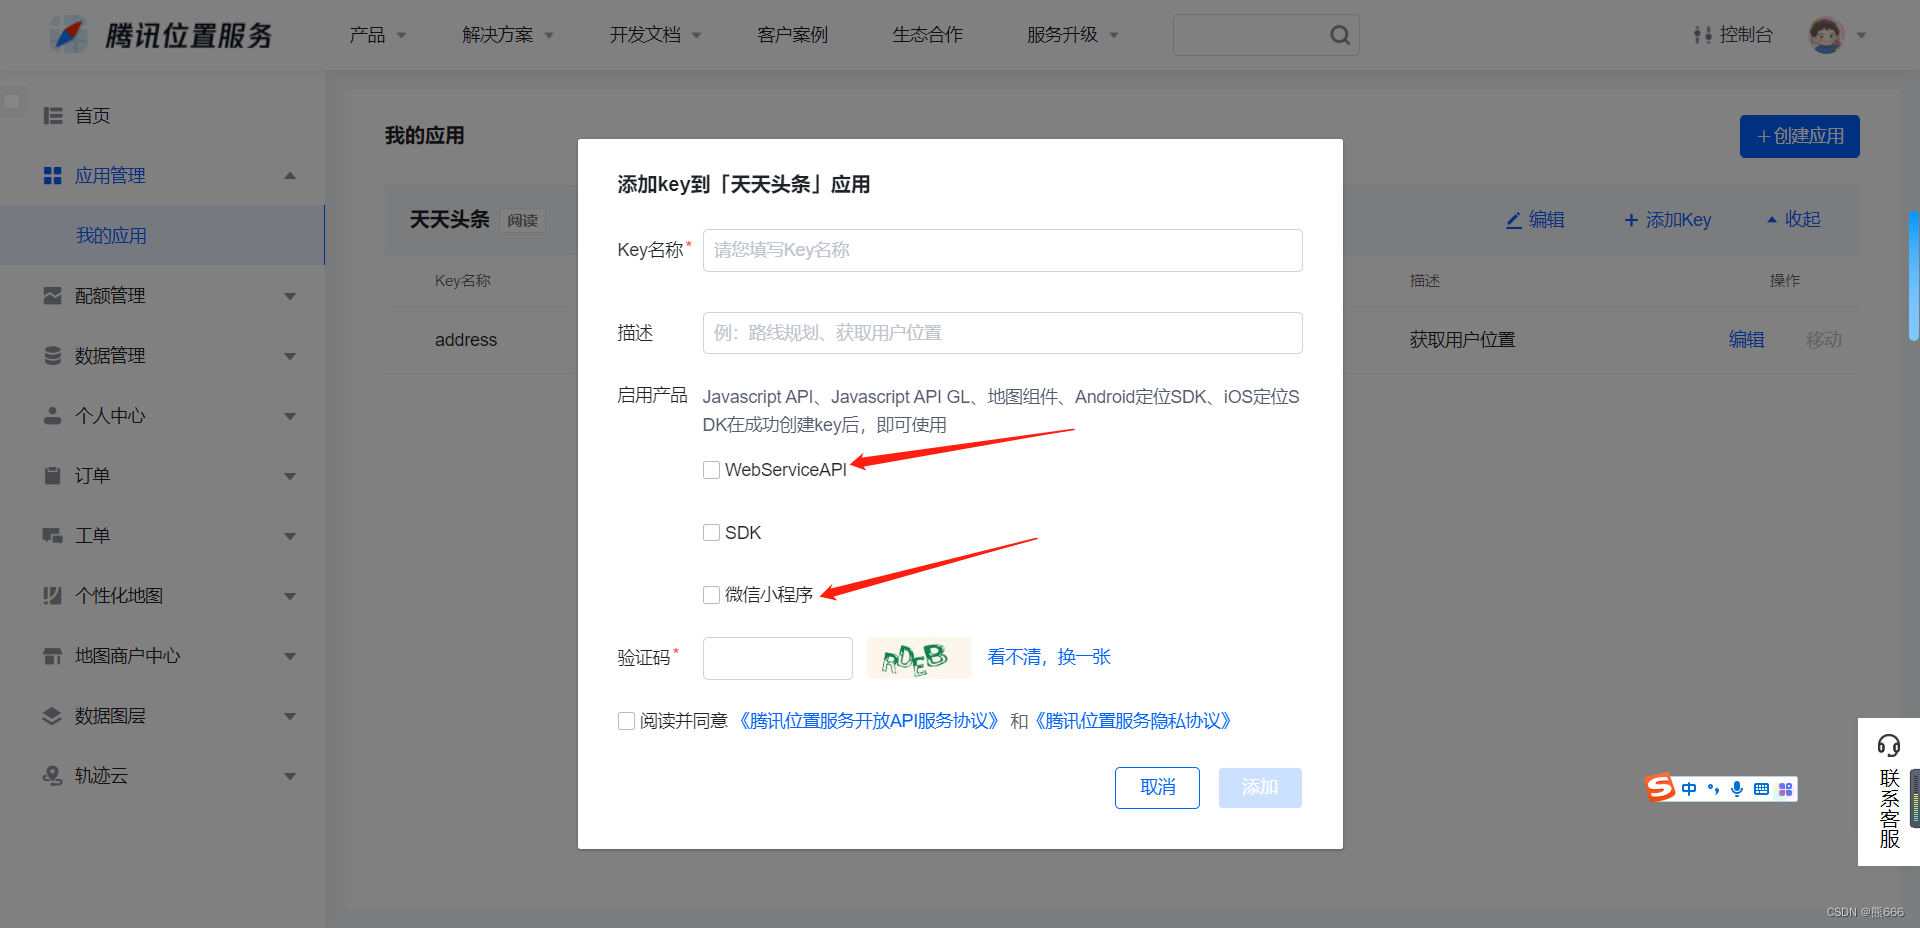Click the 个性化地图 map icon
Viewport: 1920px width, 928px height.
click(x=53, y=596)
